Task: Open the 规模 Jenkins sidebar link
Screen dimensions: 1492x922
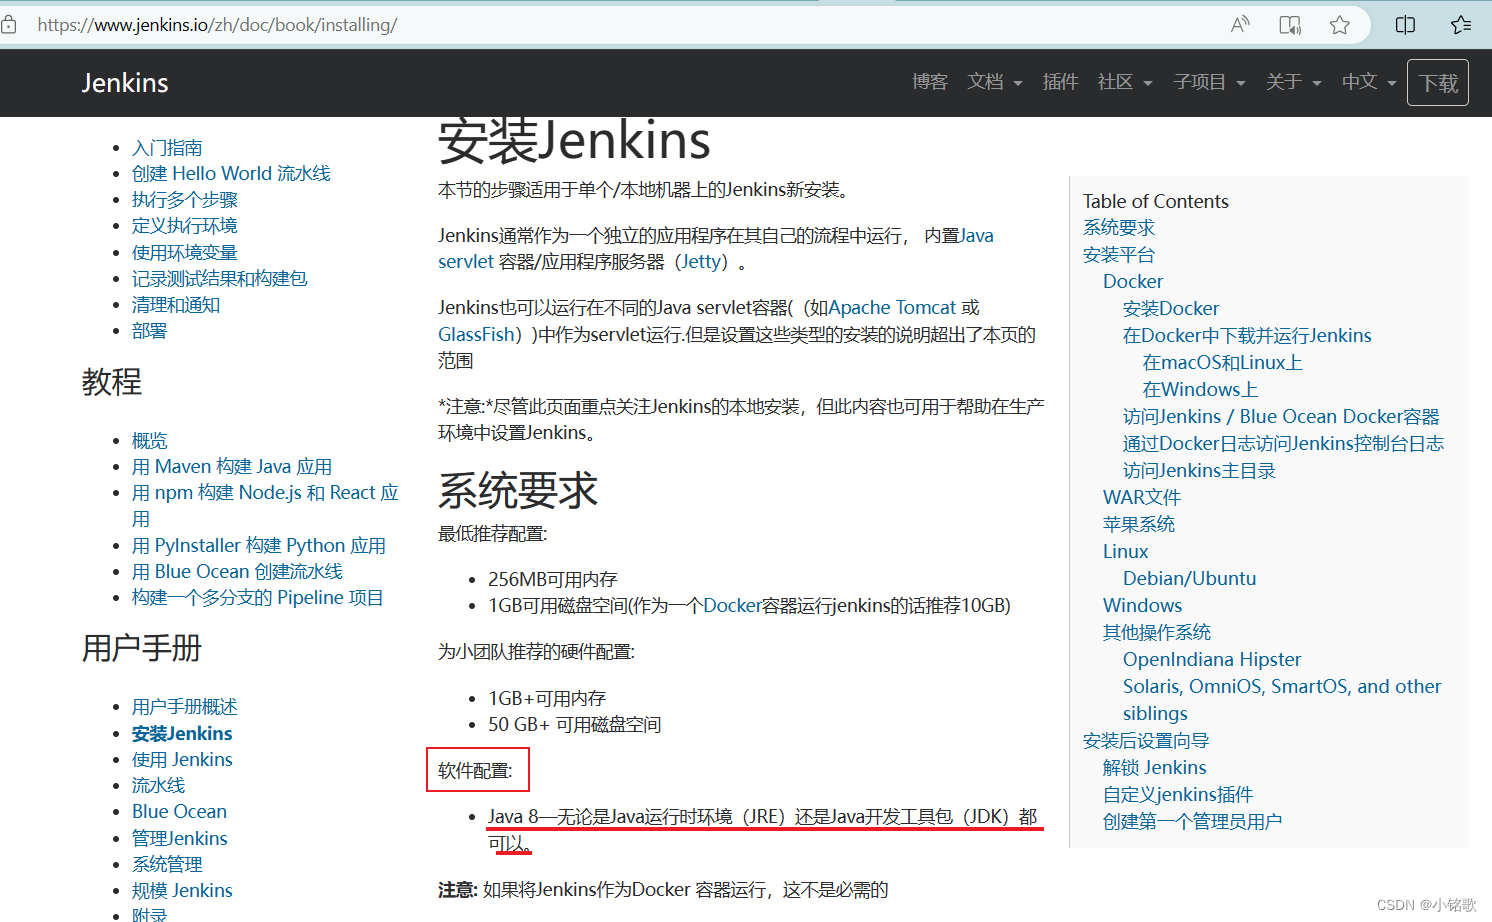Action: [x=182, y=891]
